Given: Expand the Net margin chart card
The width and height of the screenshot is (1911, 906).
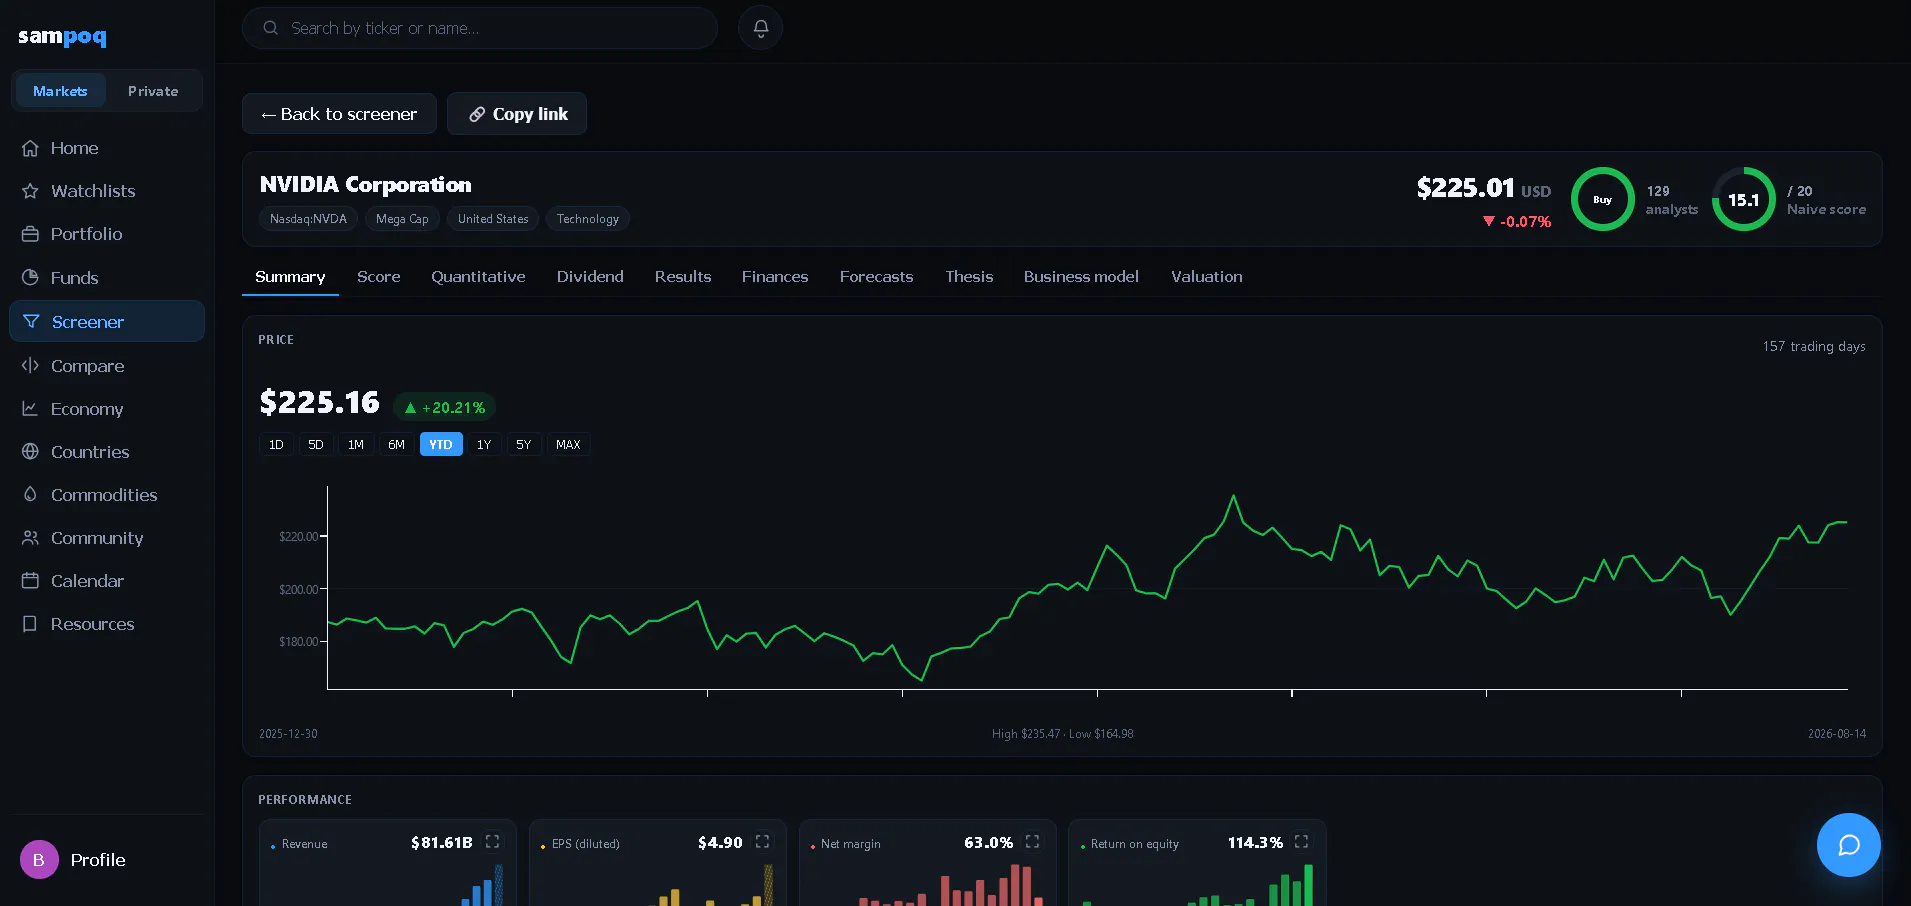Looking at the screenshot, I should (1032, 842).
